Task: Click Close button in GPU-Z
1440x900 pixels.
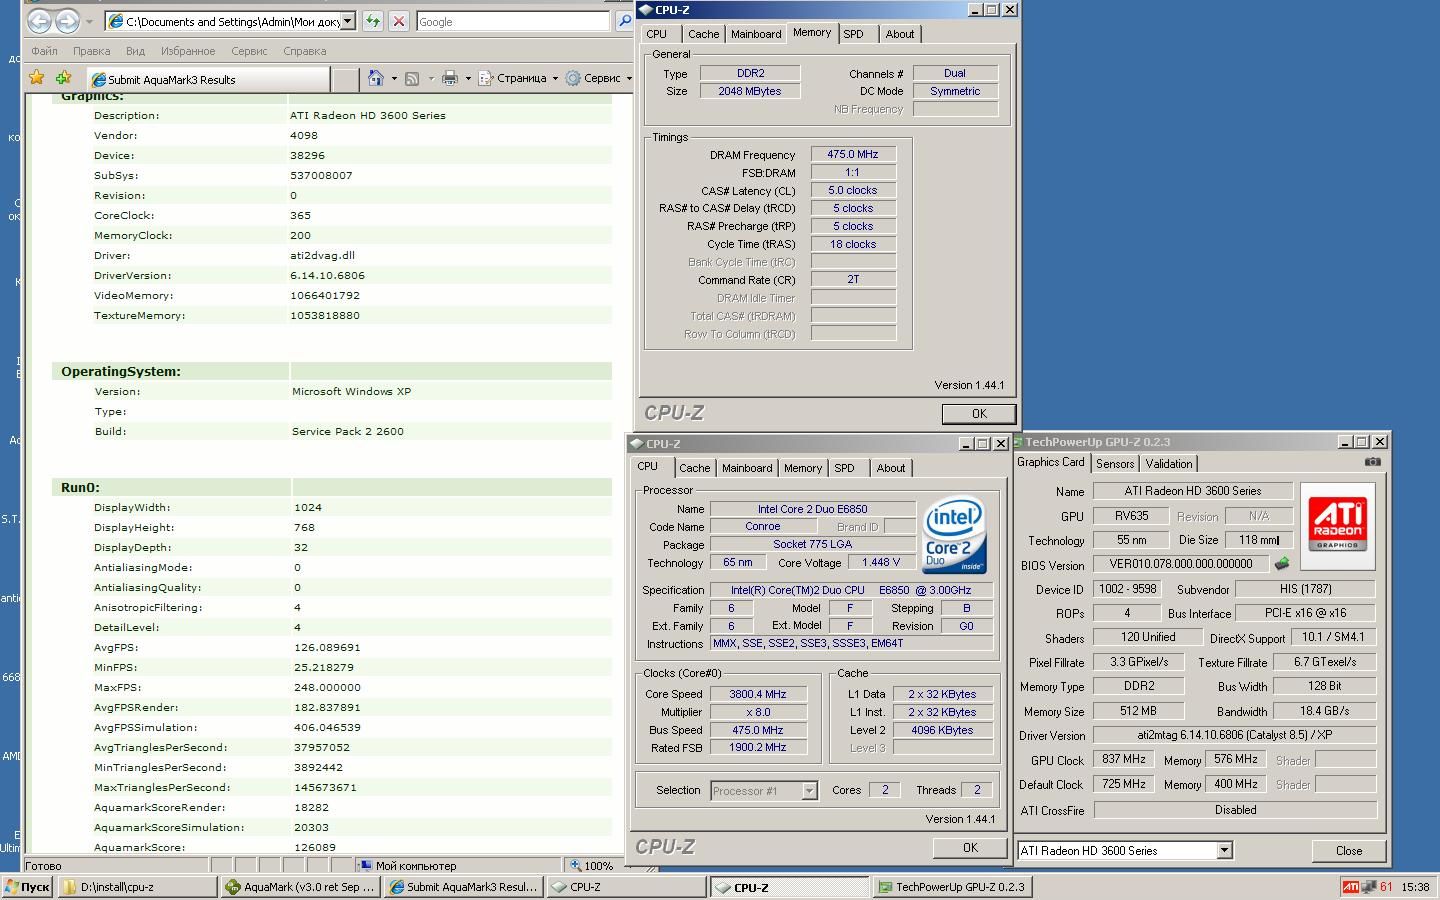Action: click(1349, 851)
